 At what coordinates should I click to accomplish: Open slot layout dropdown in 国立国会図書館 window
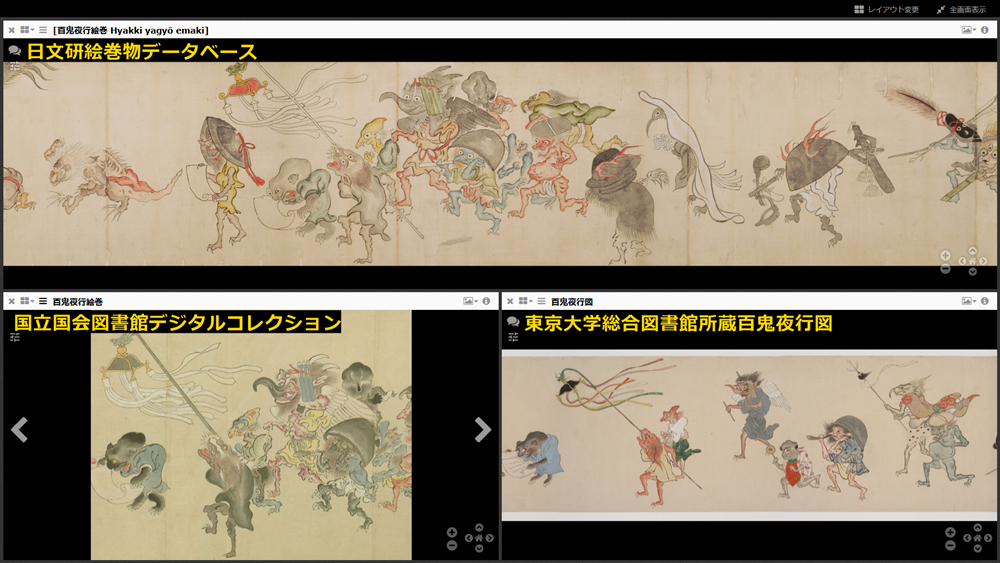27,301
